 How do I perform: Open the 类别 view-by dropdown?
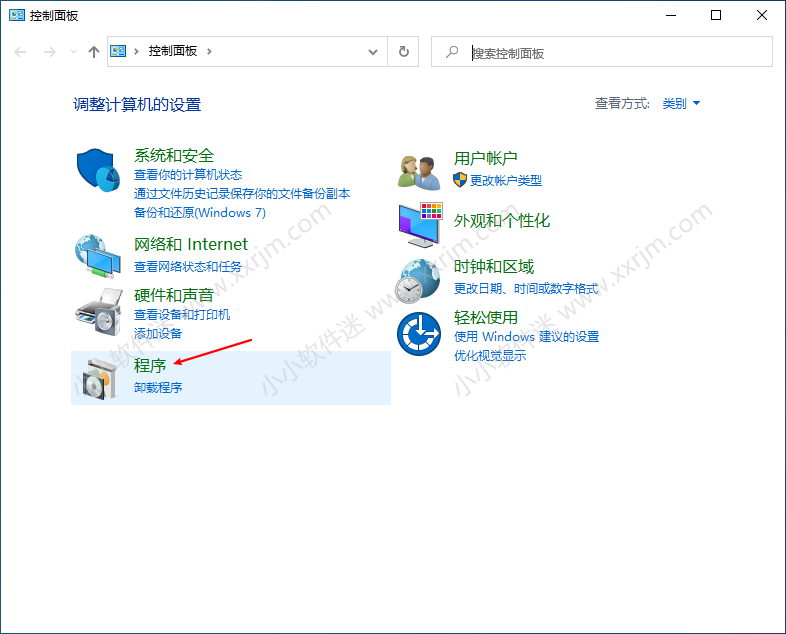click(681, 104)
